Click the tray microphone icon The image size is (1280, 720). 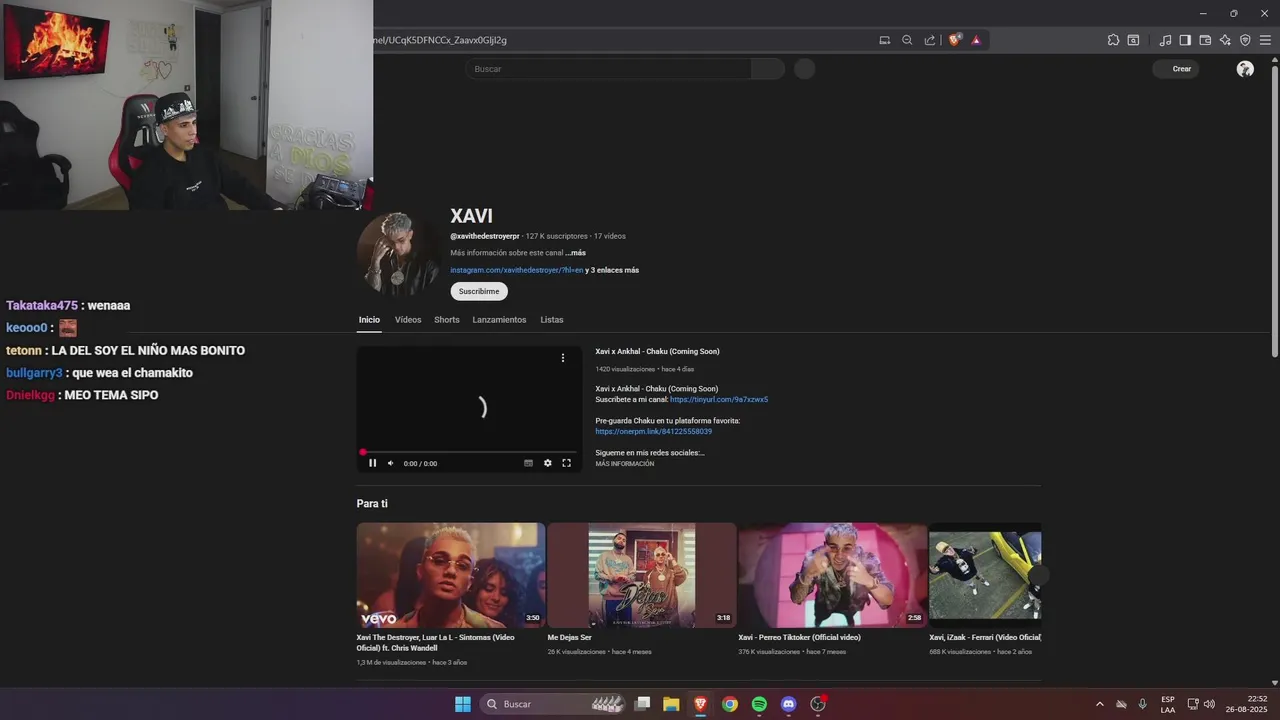click(1143, 704)
